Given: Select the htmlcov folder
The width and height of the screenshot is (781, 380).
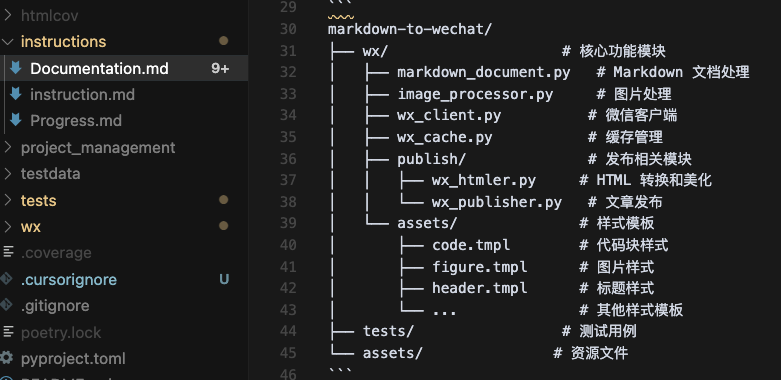Looking at the screenshot, I should [49, 15].
